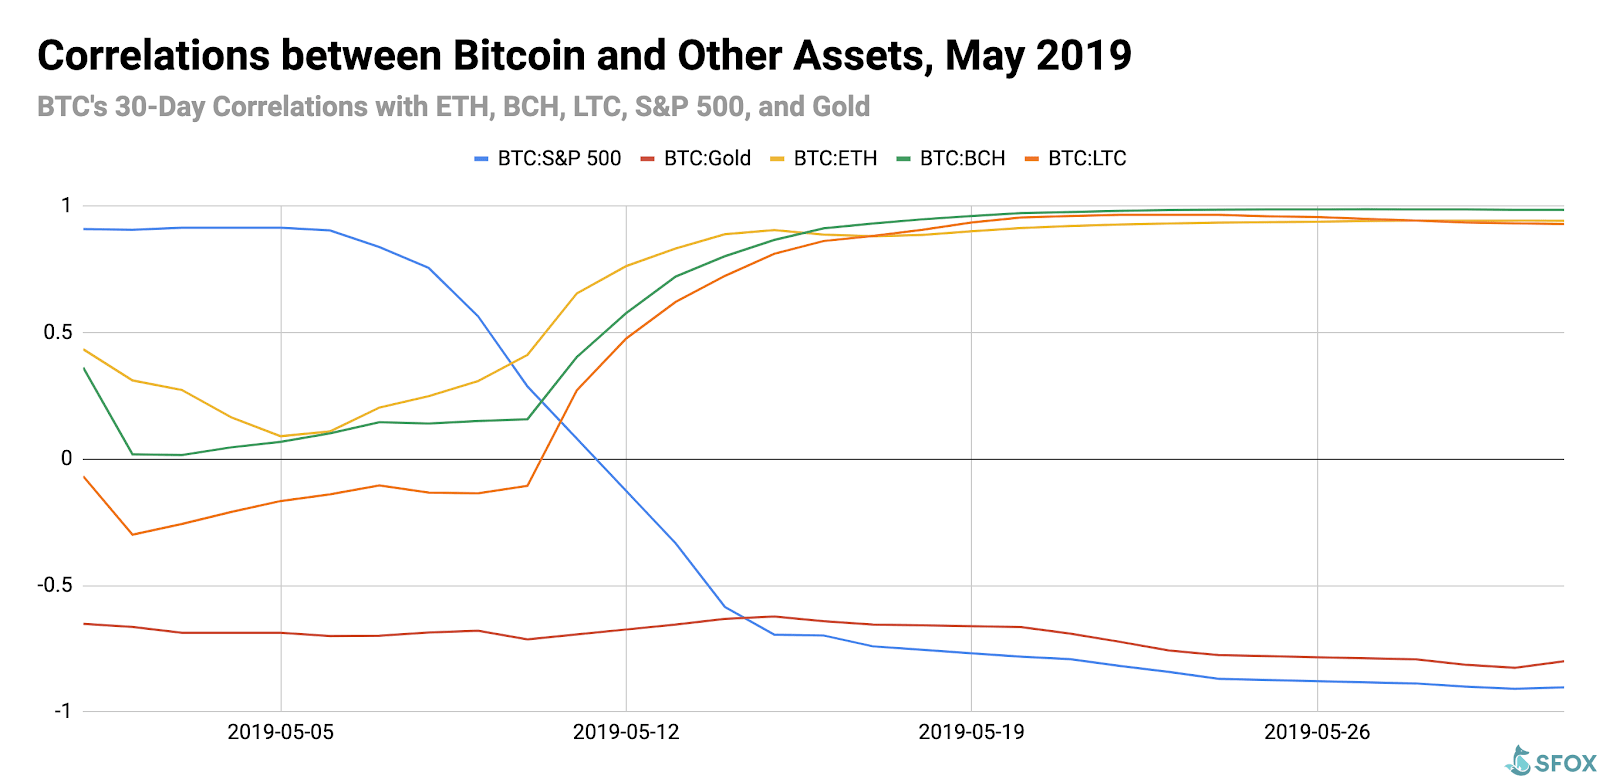Select the BTC:S&P 500 legend label
This screenshot has height=779, width=1600.
tap(560, 159)
